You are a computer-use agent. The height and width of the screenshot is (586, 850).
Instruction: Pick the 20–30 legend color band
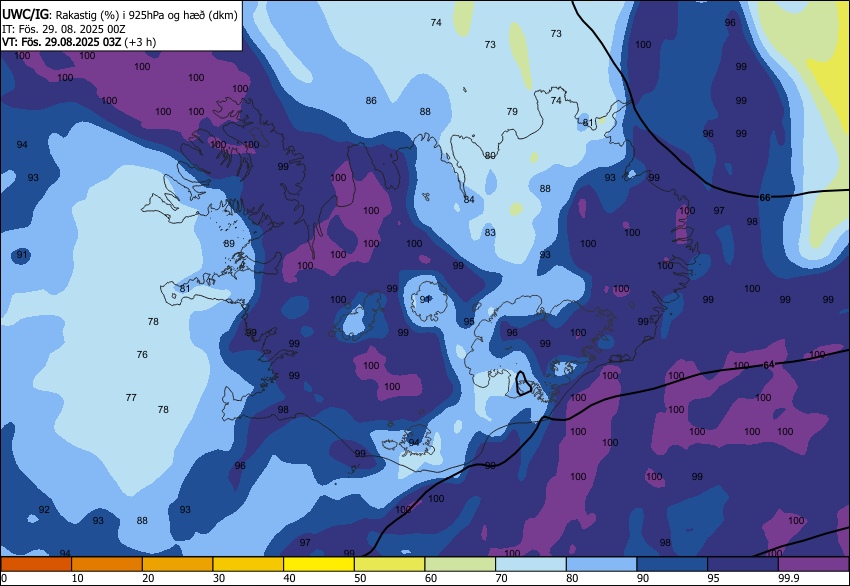pos(177,564)
